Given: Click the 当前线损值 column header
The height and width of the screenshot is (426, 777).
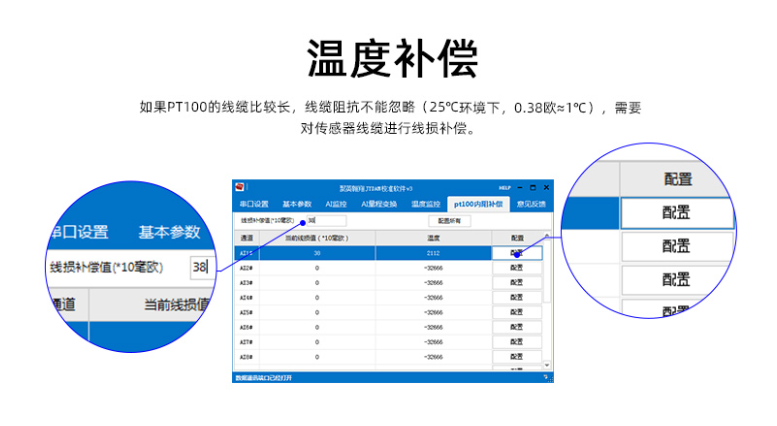Looking at the screenshot, I should click(317, 238).
